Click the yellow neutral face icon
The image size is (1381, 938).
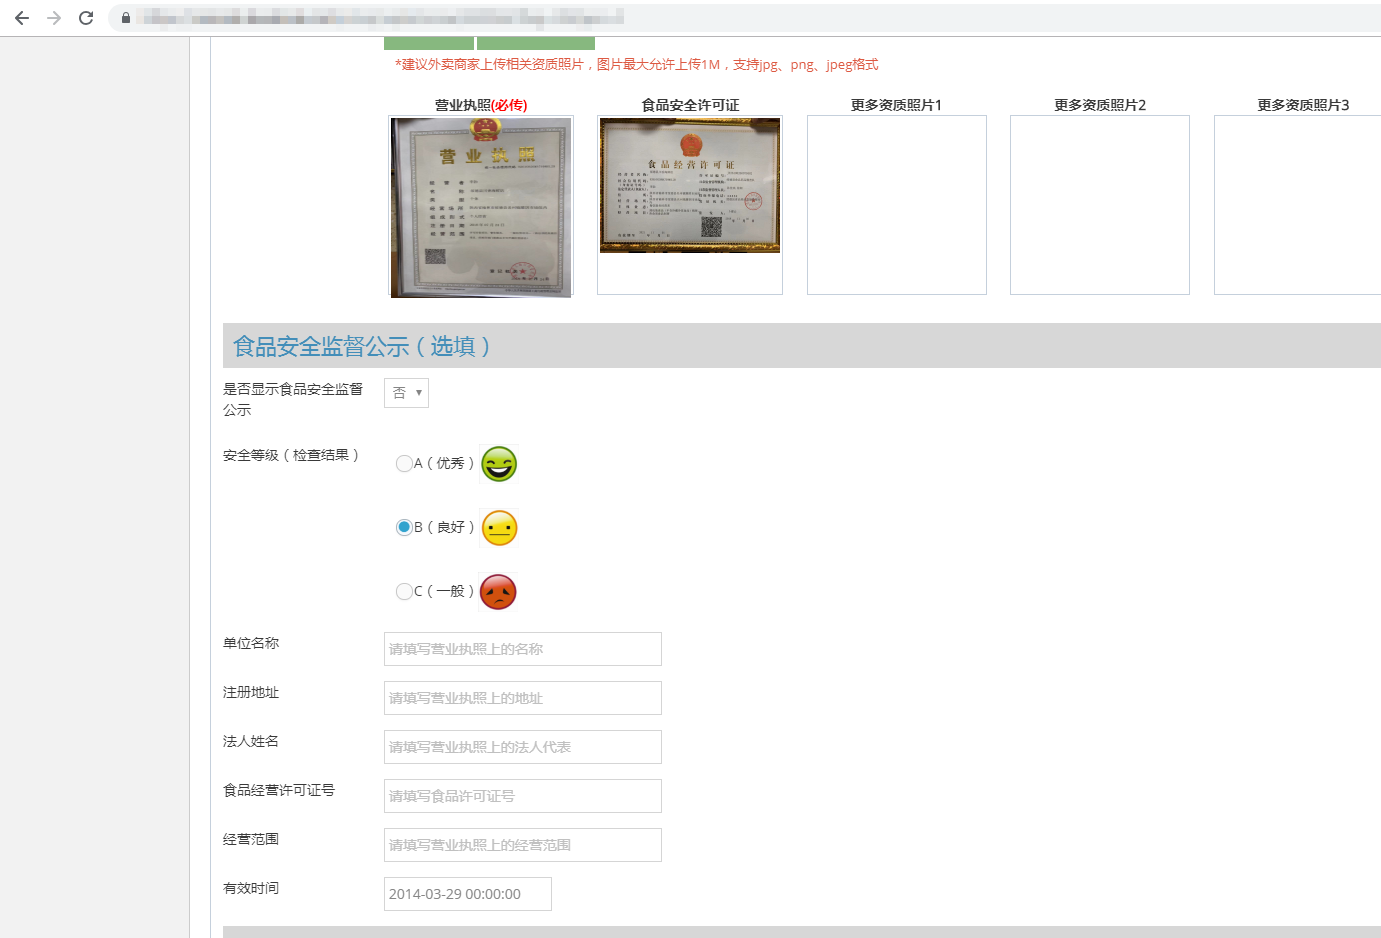point(499,528)
